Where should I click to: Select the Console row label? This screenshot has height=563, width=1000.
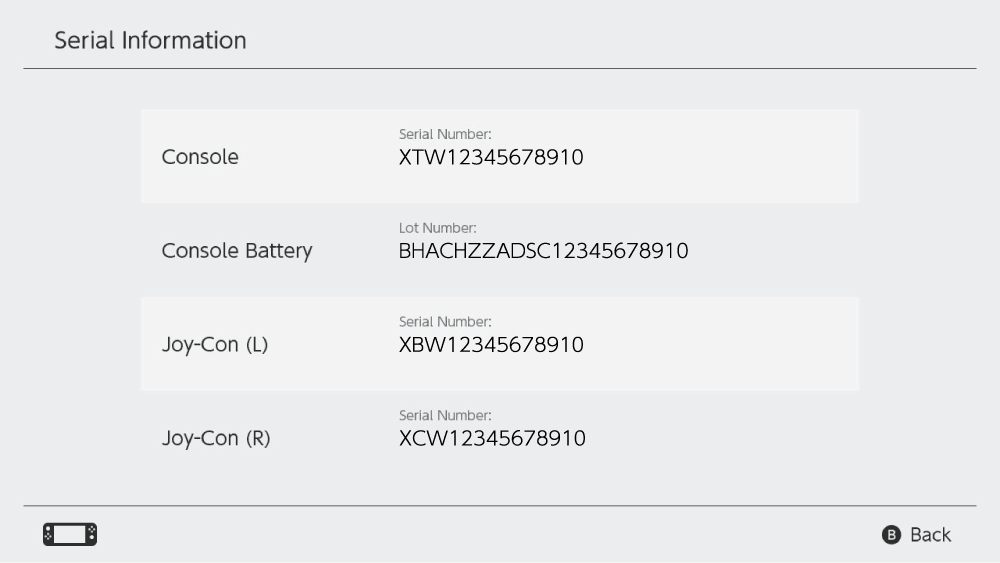[x=200, y=157]
